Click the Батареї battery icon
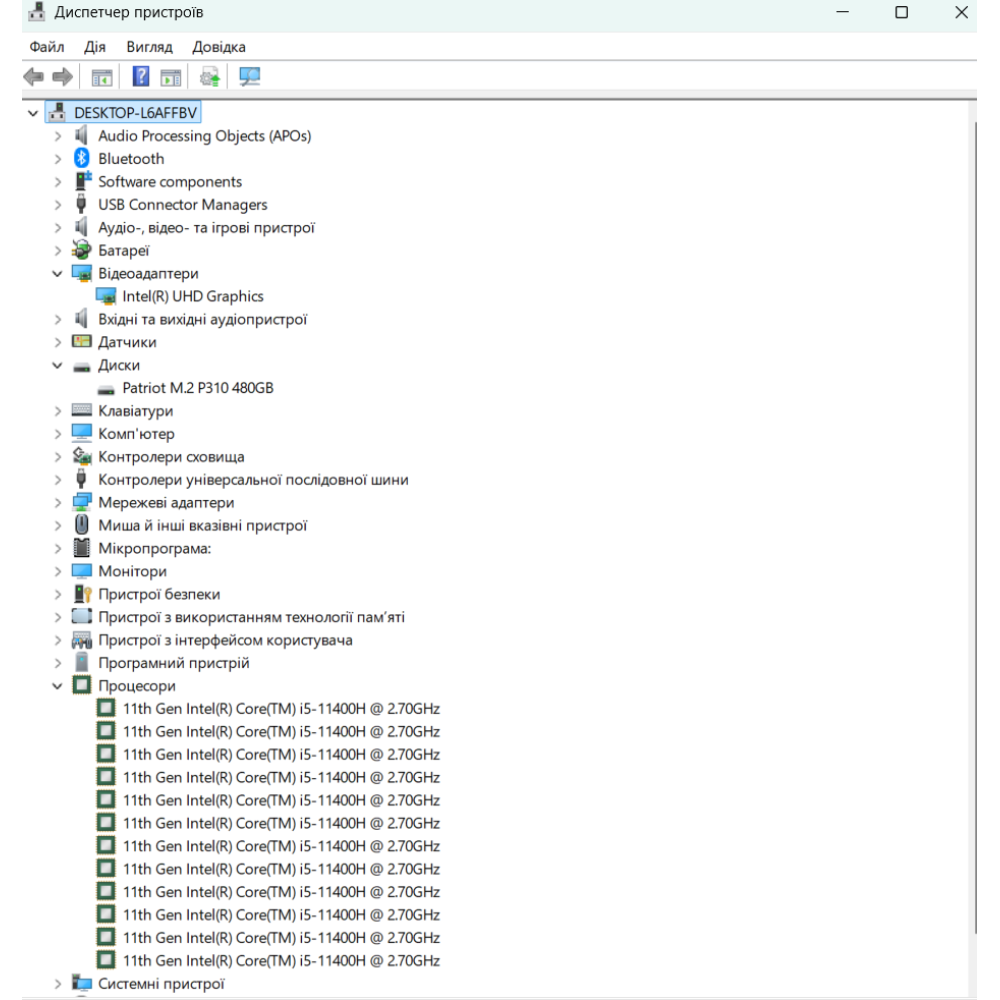Image resolution: width=1000 pixels, height=1000 pixels. click(82, 251)
